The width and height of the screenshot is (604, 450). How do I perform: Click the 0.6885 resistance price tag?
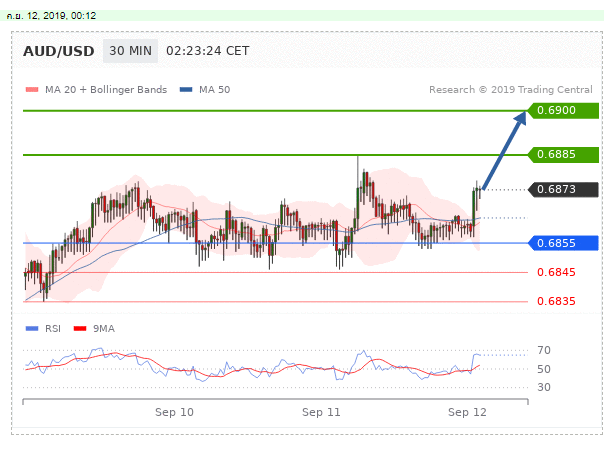564,154
